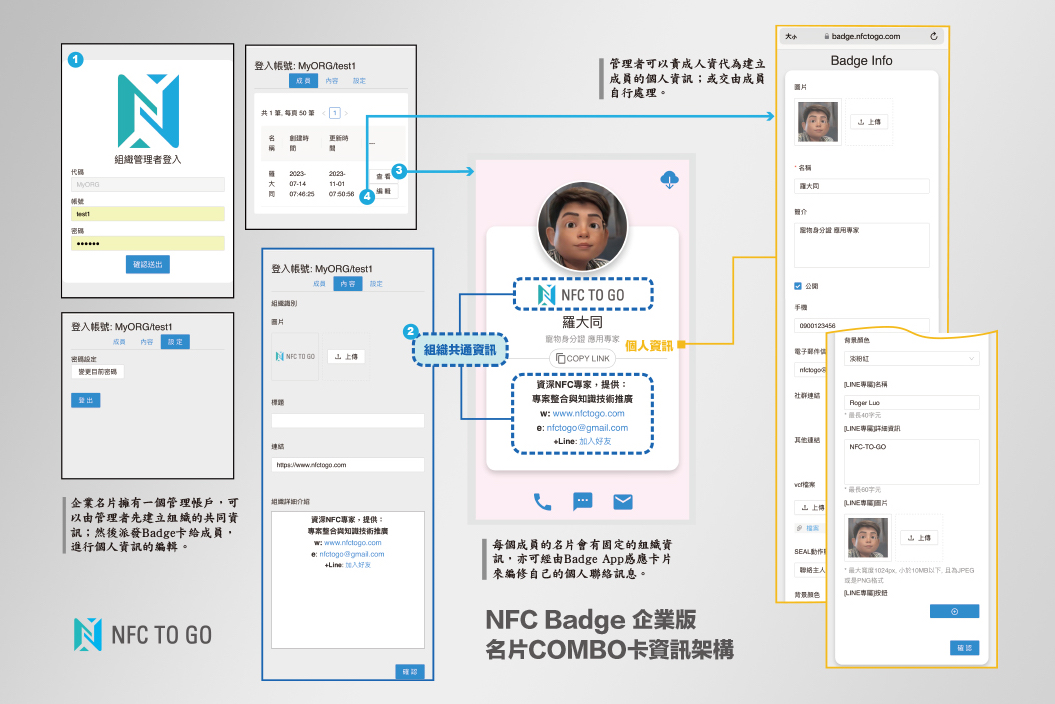Click the NFC TO GO logo thumbnail under 圖片

295,357
